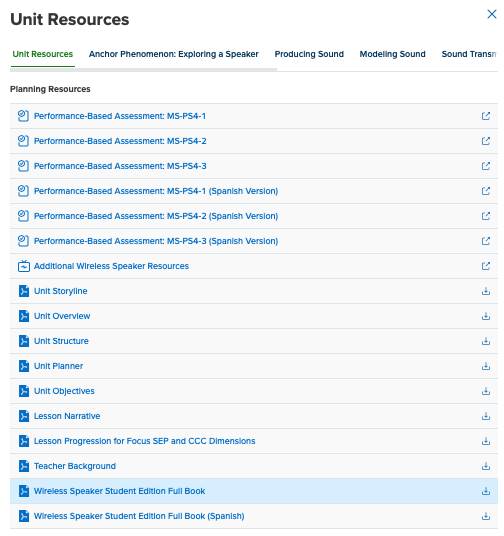This screenshot has height=536, width=504.
Task: Open external link icon for Additional Wireless Speaker Resources
Action: pos(486,266)
